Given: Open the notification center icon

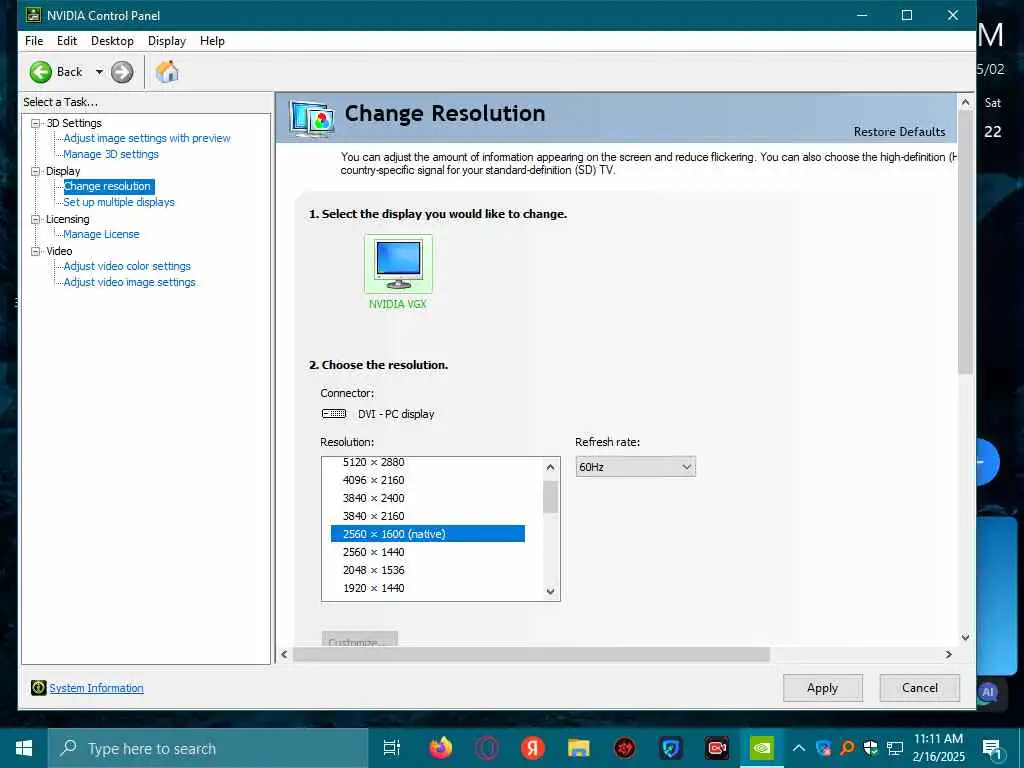Looking at the screenshot, I should click(x=992, y=749).
